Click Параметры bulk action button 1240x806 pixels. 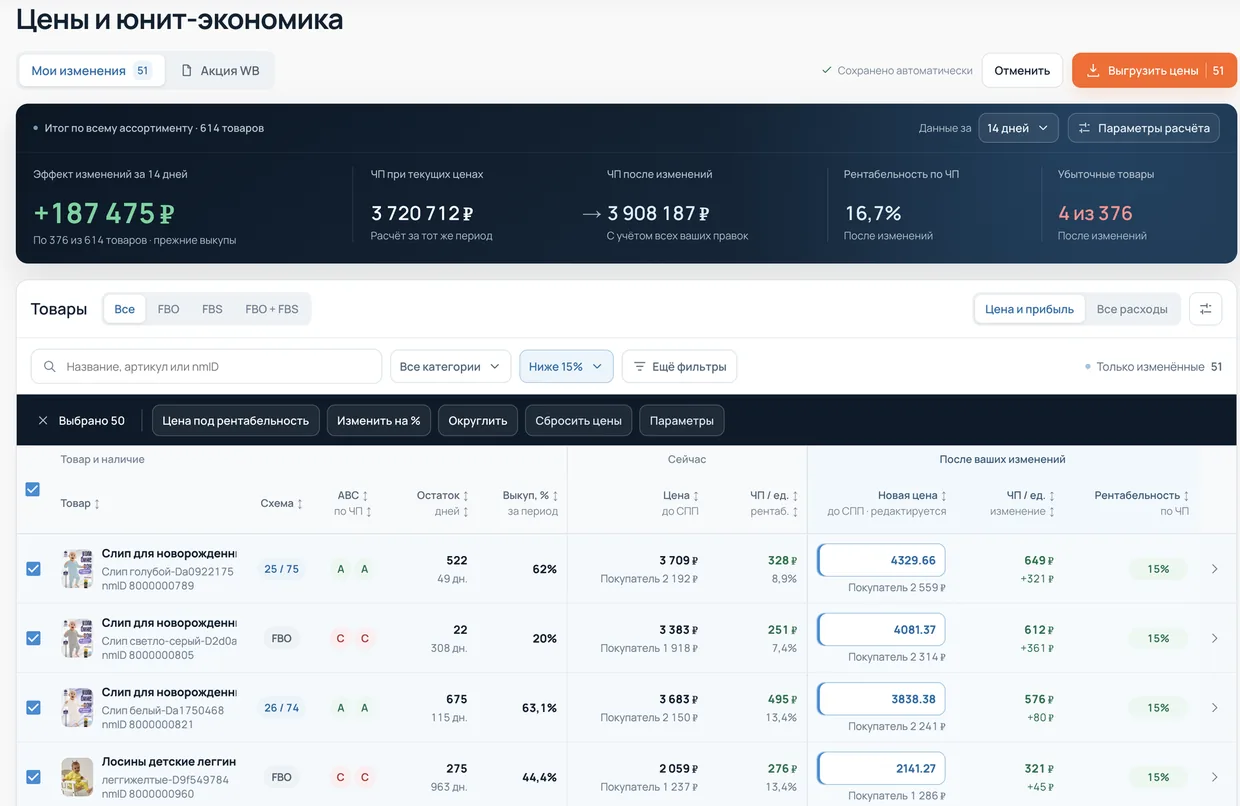(x=682, y=421)
